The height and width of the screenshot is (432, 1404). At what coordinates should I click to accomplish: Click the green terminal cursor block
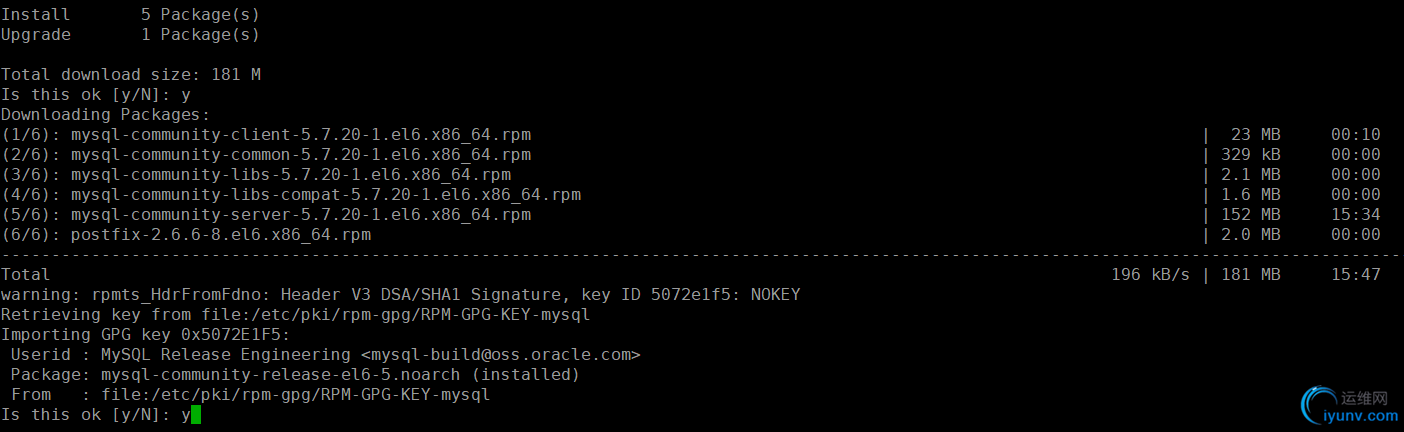(196, 414)
